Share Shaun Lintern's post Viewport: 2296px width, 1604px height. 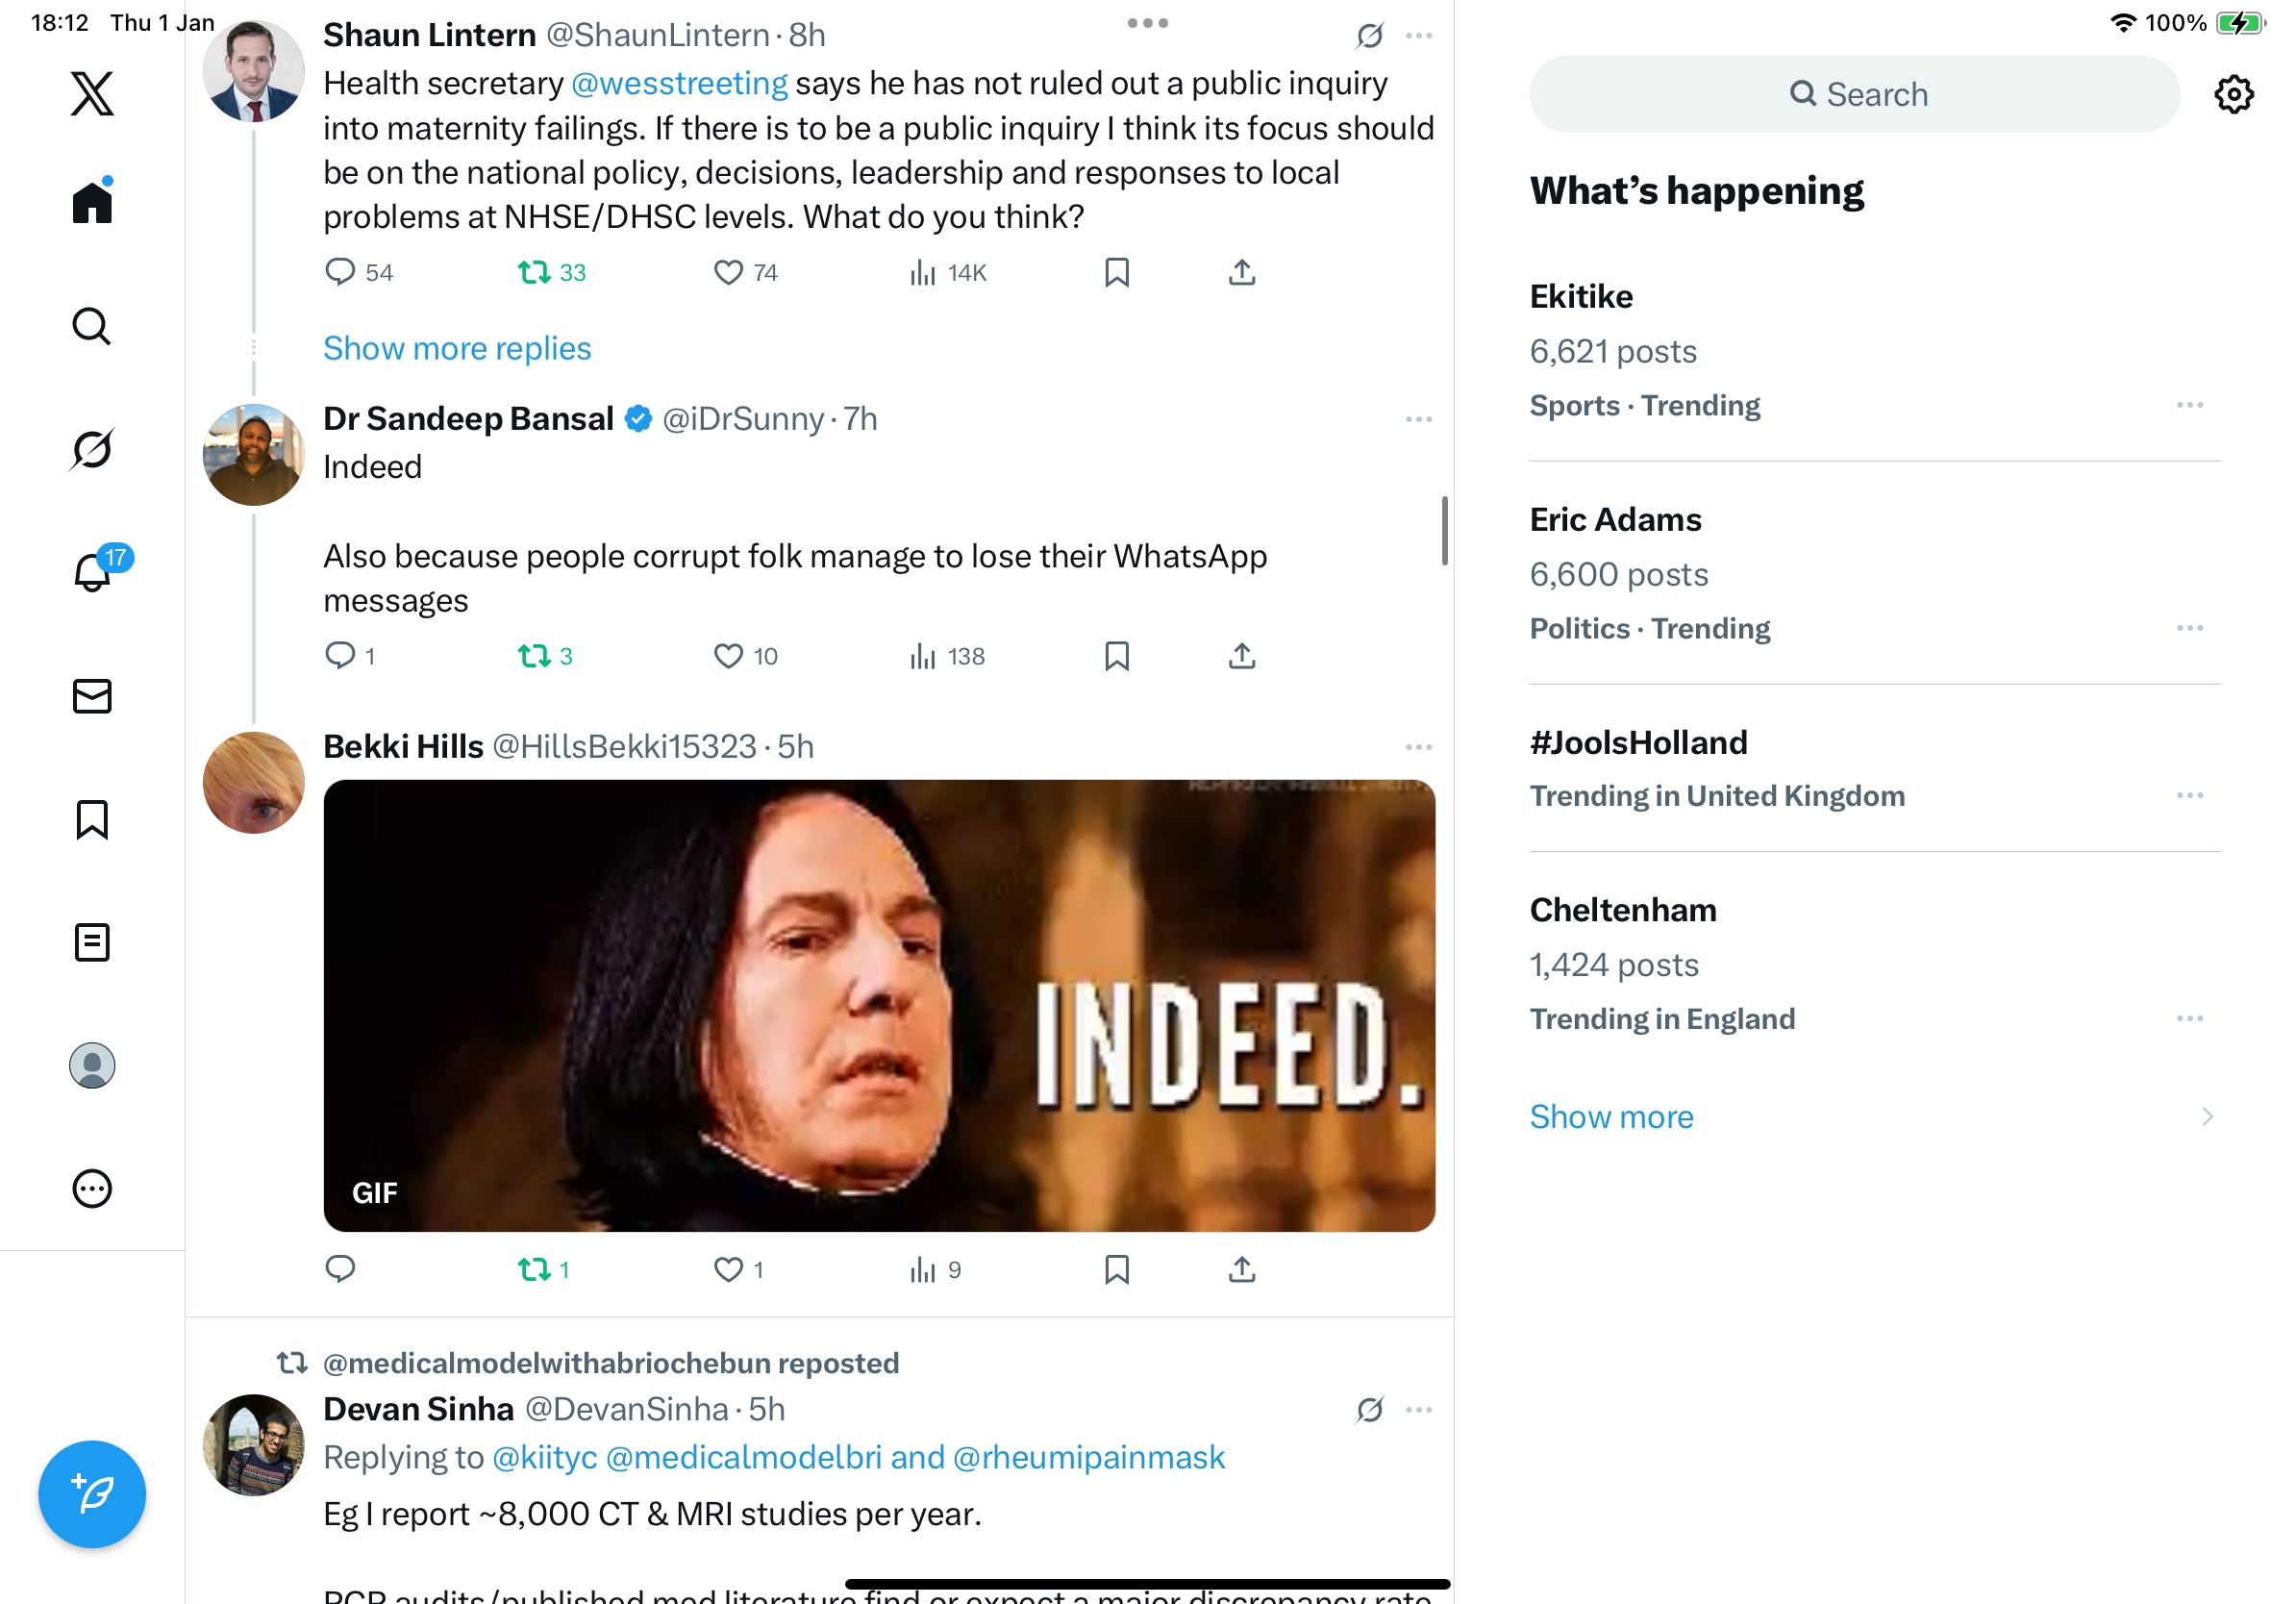tap(1242, 272)
